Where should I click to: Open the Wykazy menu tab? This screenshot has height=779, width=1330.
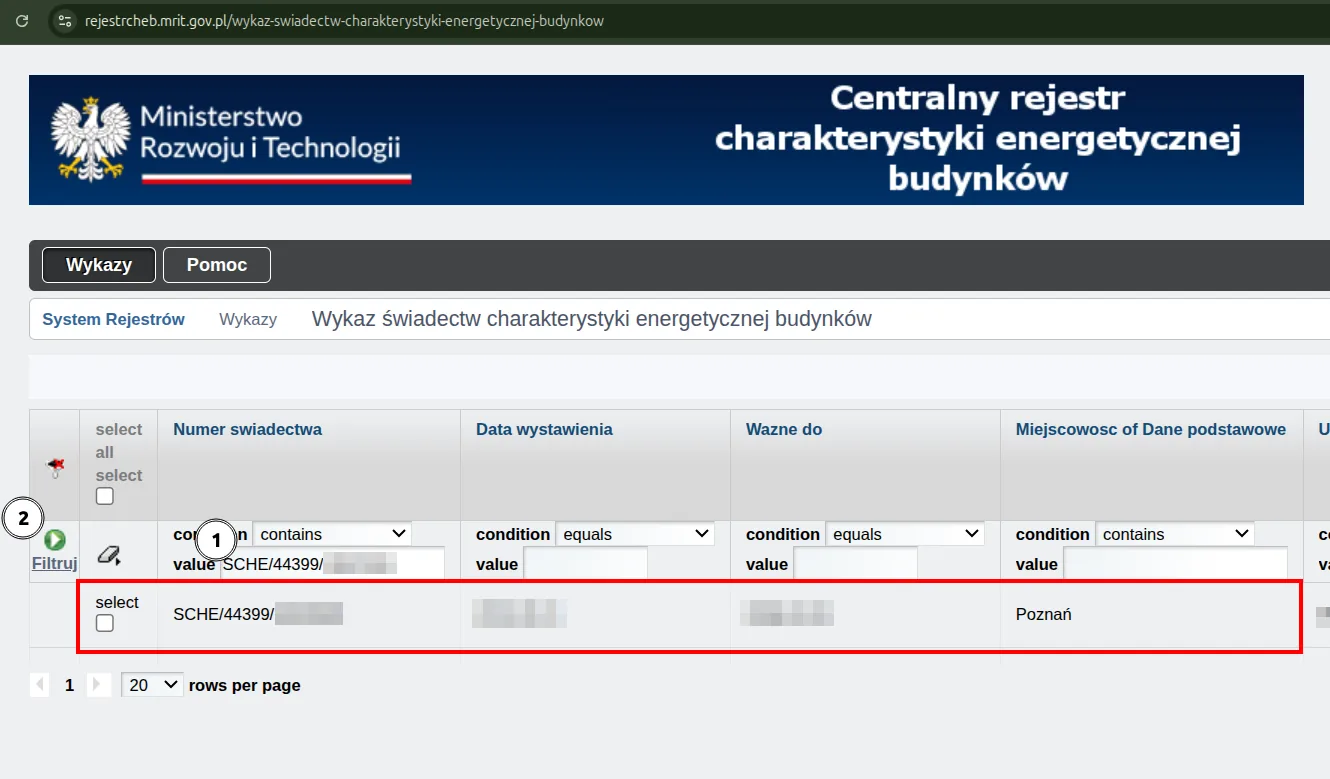pos(99,265)
